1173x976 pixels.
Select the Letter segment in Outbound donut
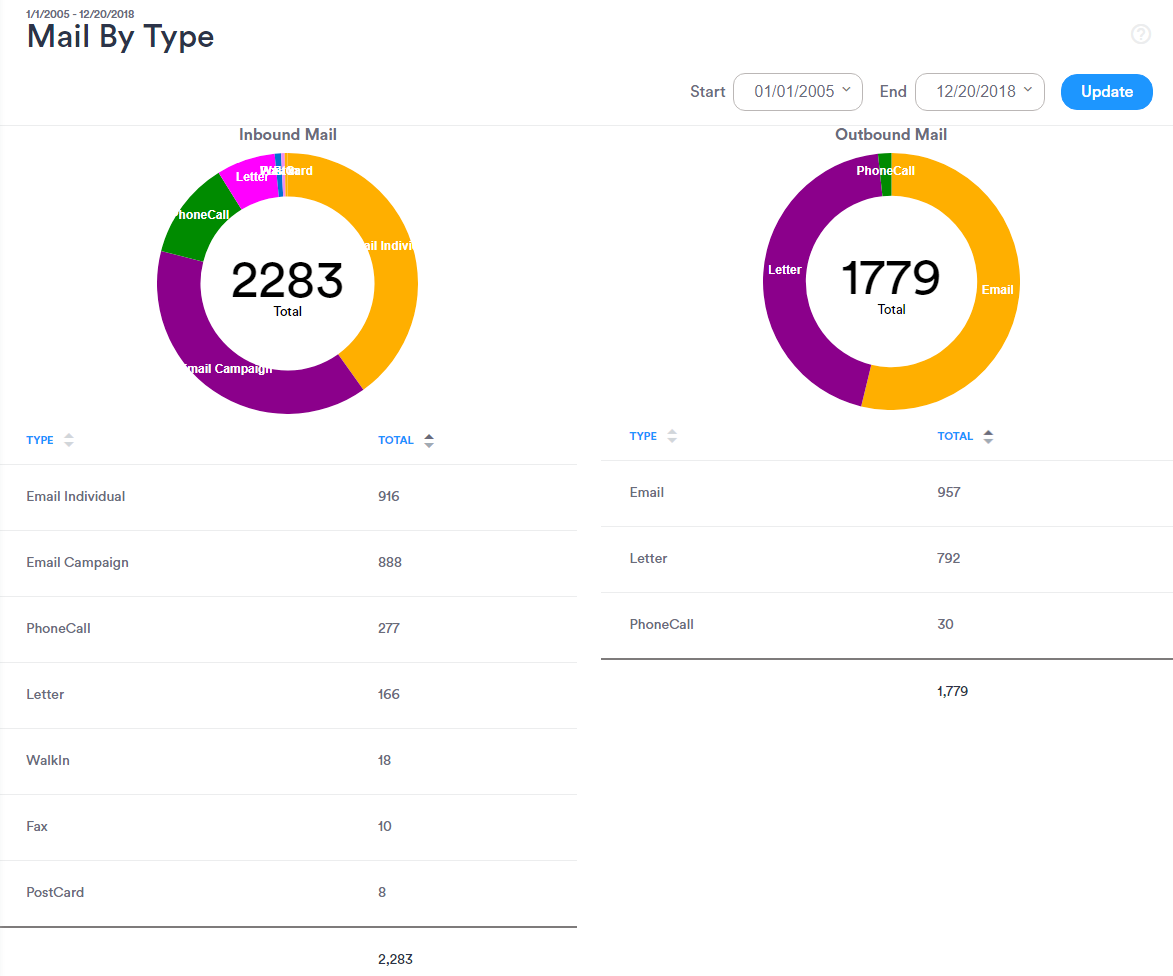coord(785,270)
